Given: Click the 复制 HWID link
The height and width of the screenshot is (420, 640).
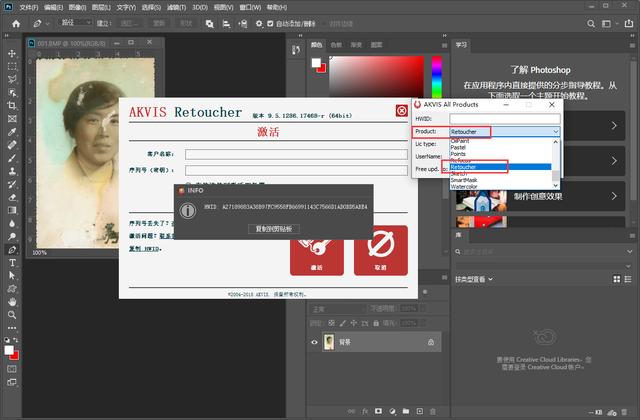Looking at the screenshot, I should click(145, 249).
